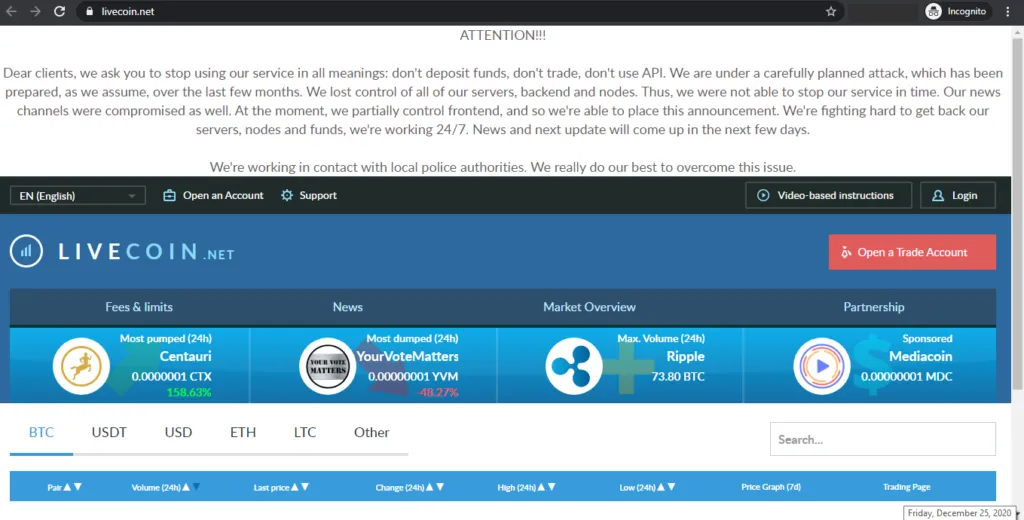This screenshot has width=1024, height=520.
Task: Switch to the Other market tab
Action: pyautogui.click(x=372, y=432)
